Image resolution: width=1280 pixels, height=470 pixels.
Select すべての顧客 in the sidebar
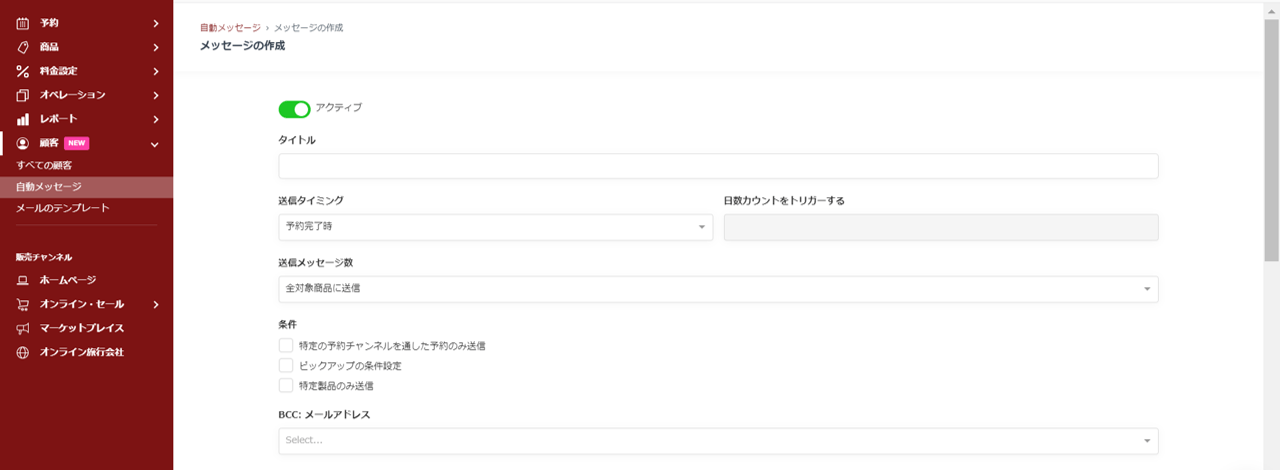44,165
